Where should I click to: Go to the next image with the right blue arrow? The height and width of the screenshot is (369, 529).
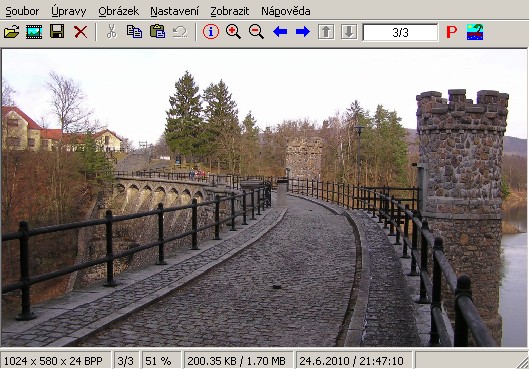pyautogui.click(x=303, y=32)
